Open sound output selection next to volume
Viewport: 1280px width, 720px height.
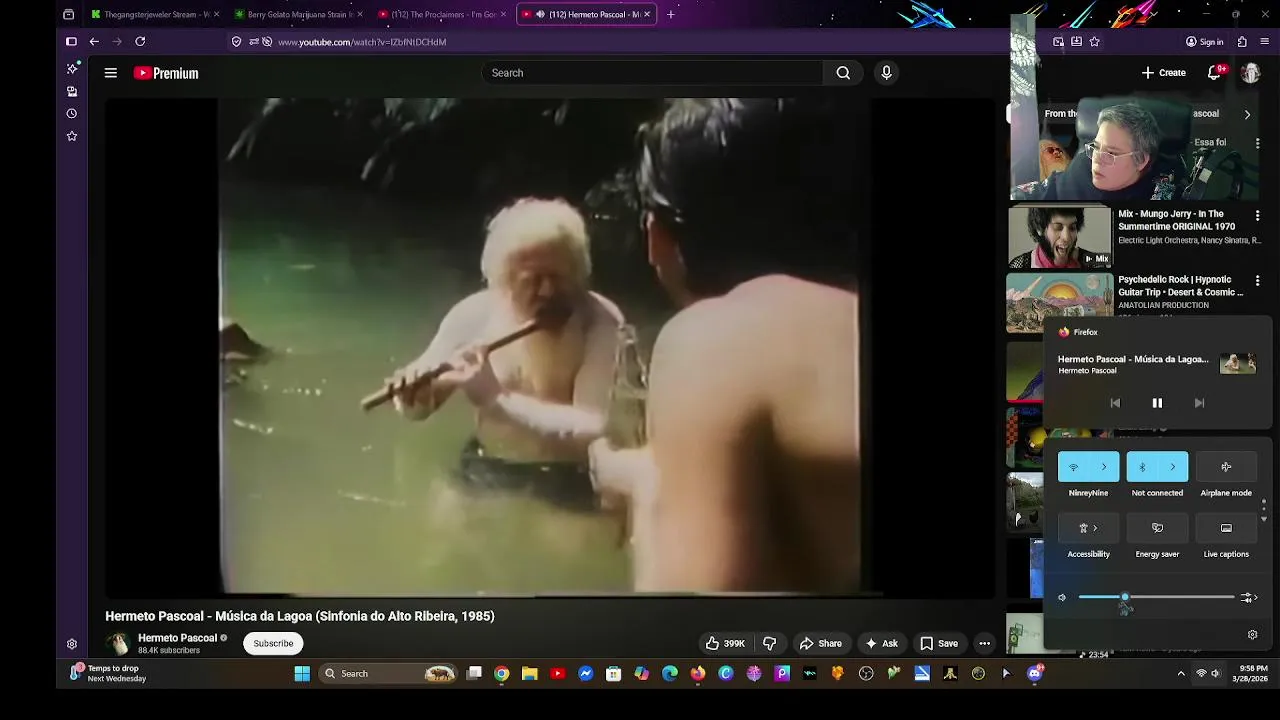(1248, 598)
